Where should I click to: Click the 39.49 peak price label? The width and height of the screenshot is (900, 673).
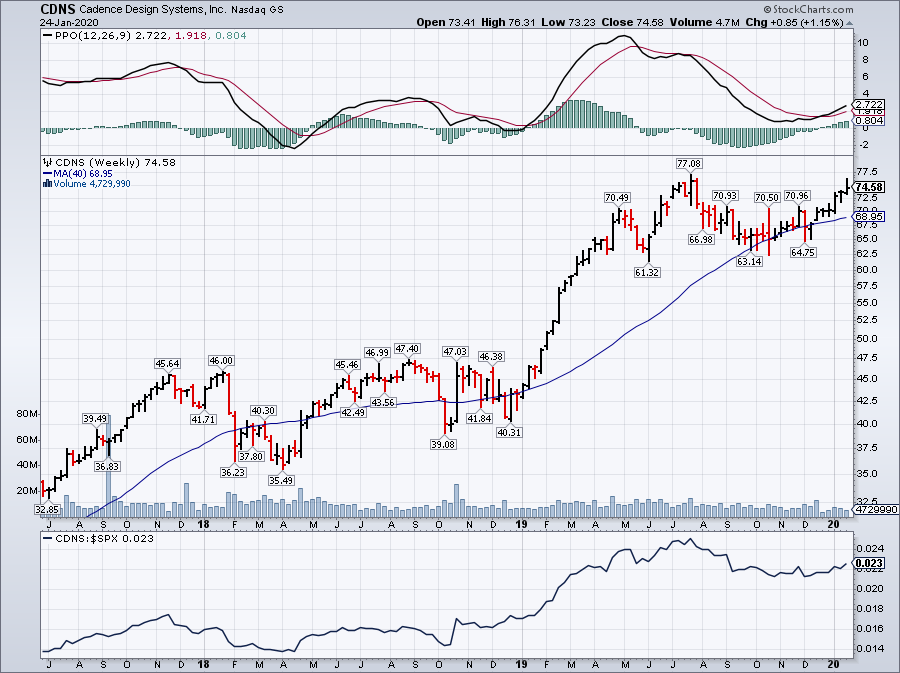[x=95, y=419]
